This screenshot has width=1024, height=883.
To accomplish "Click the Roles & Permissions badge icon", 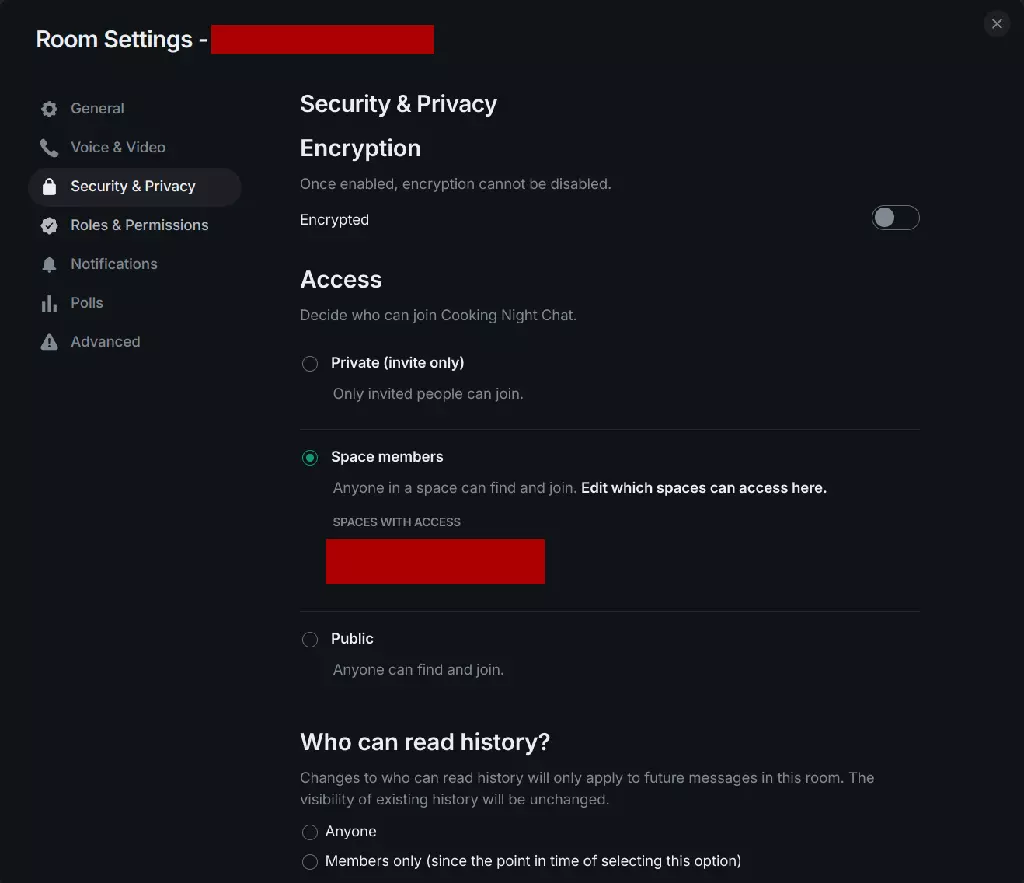I will coord(49,226).
